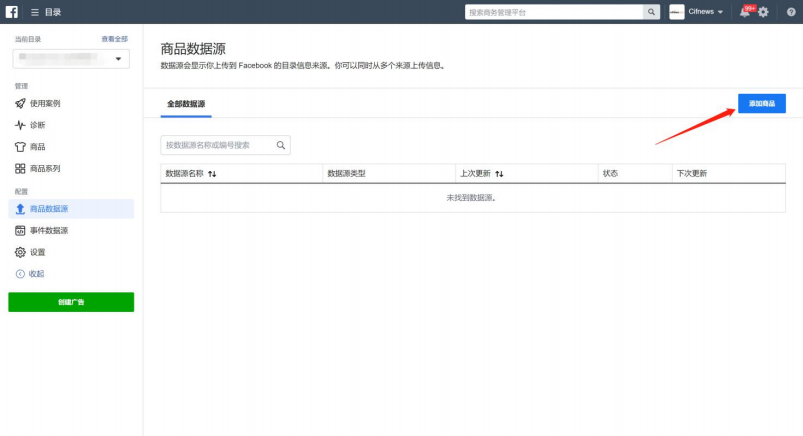Click the 目录 title in top bar

pyautogui.click(x=53, y=12)
